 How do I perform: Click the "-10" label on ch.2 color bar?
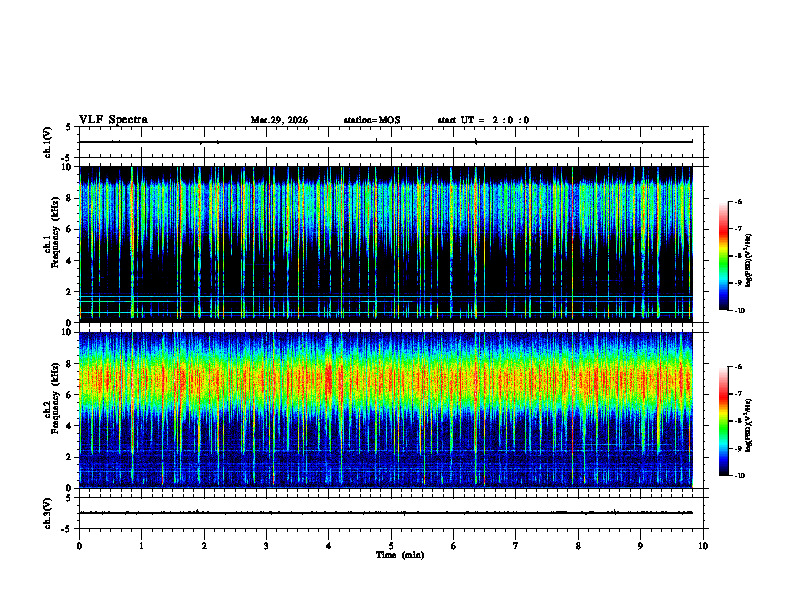pos(739,476)
